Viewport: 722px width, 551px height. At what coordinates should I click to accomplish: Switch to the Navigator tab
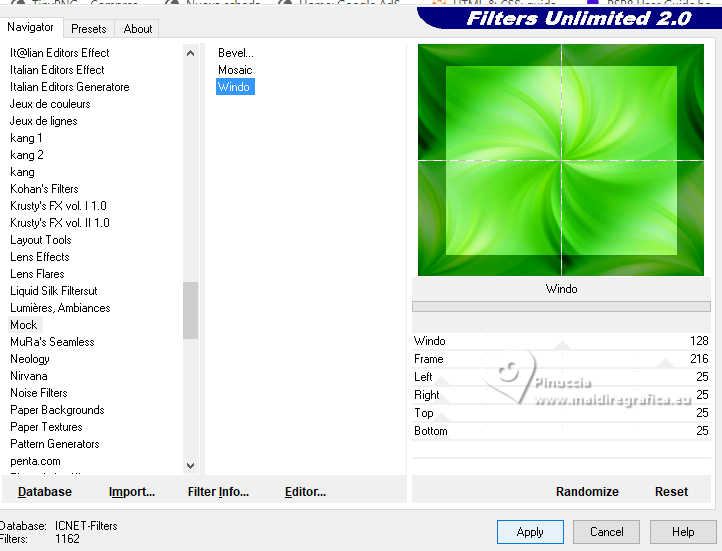pos(30,27)
